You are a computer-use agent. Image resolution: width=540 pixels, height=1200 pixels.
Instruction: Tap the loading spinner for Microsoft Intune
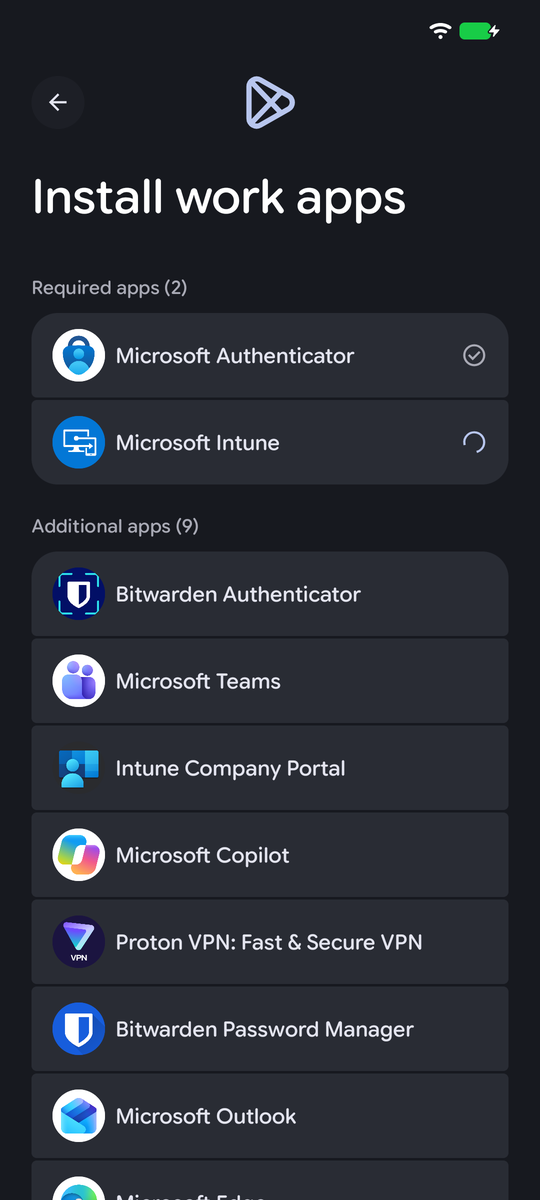coord(474,442)
